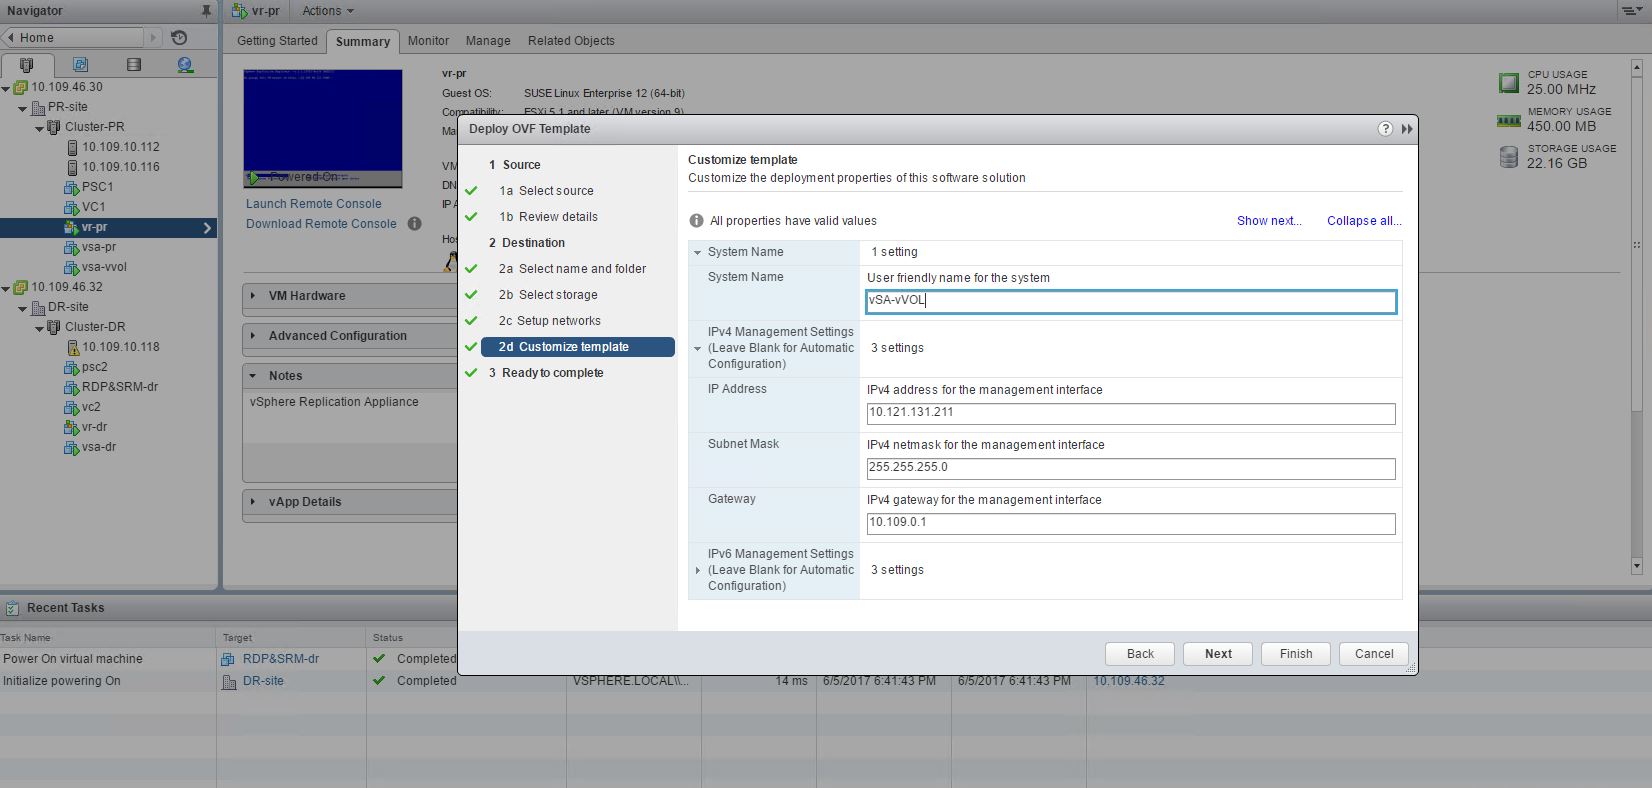This screenshot has height=788, width=1652.
Task: Select wizard step 2b Select storage
Action: tap(557, 295)
